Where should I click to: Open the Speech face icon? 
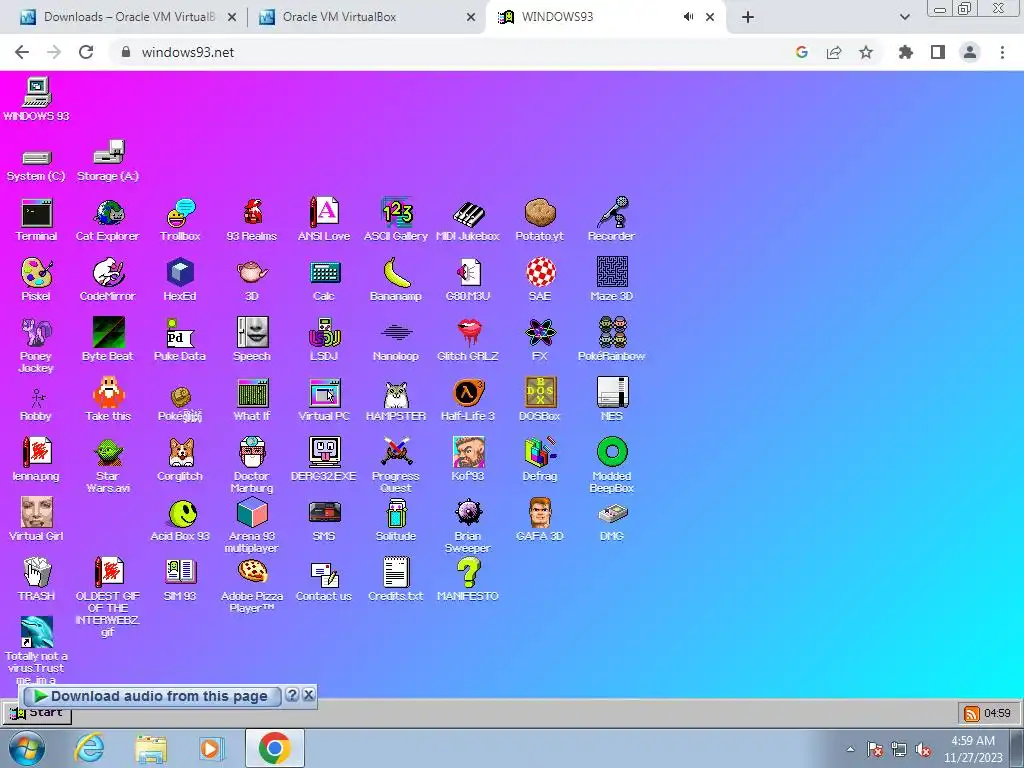(x=252, y=340)
